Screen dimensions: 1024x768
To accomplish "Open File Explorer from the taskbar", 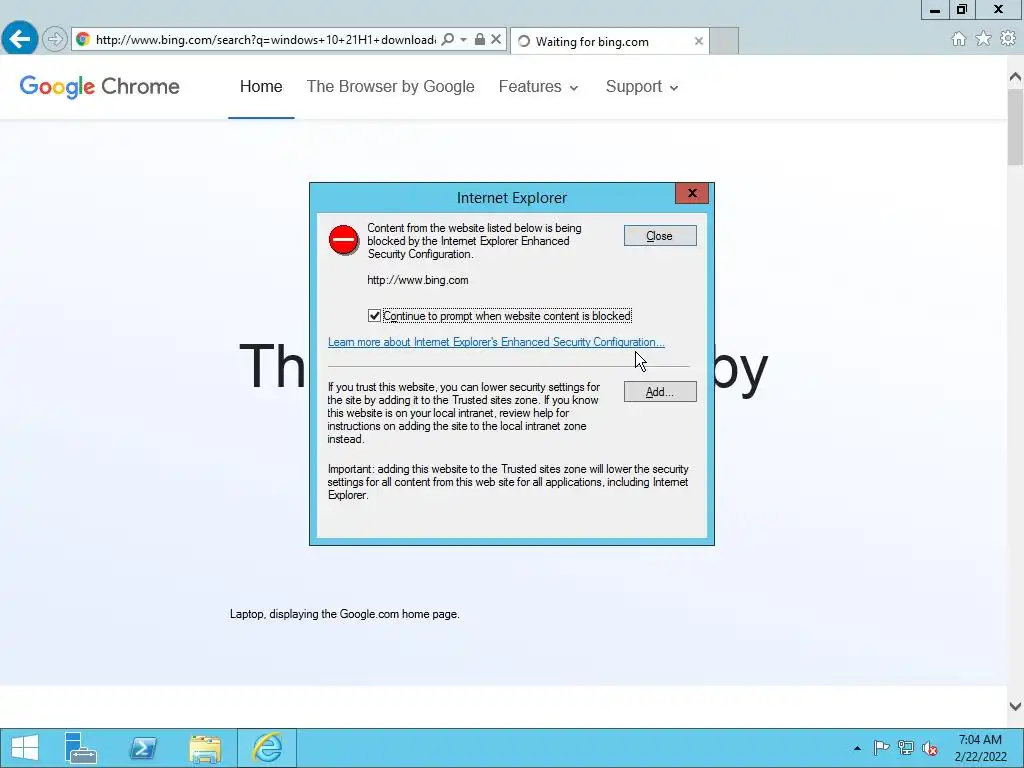I will pyautogui.click(x=204, y=748).
